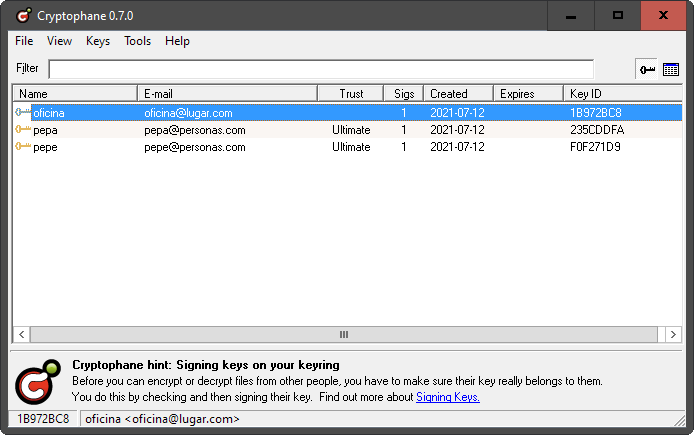Click the horizontal scrollbar right arrow
The image size is (694, 435).
673,335
